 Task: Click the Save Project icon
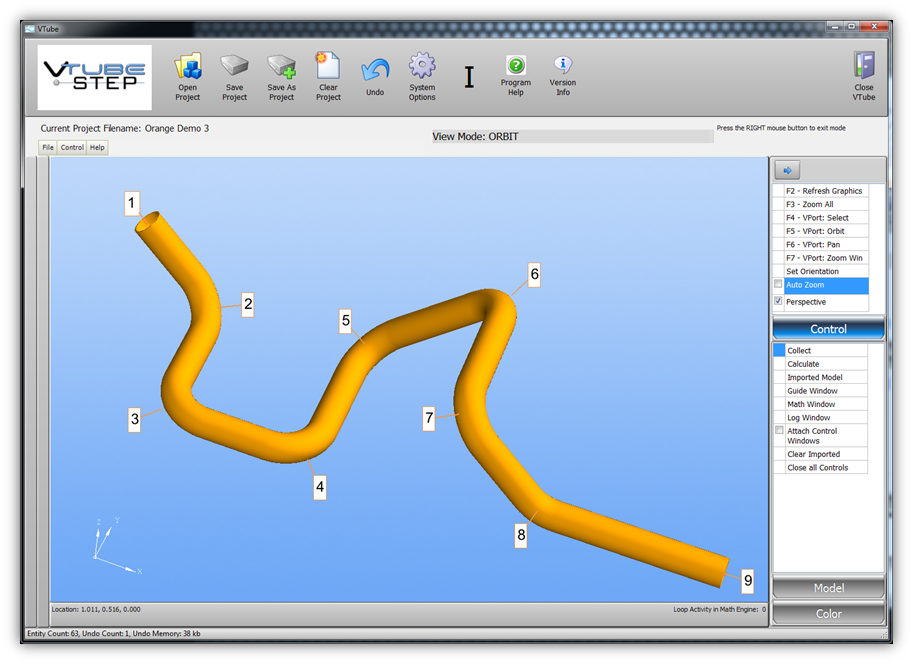tap(234, 68)
